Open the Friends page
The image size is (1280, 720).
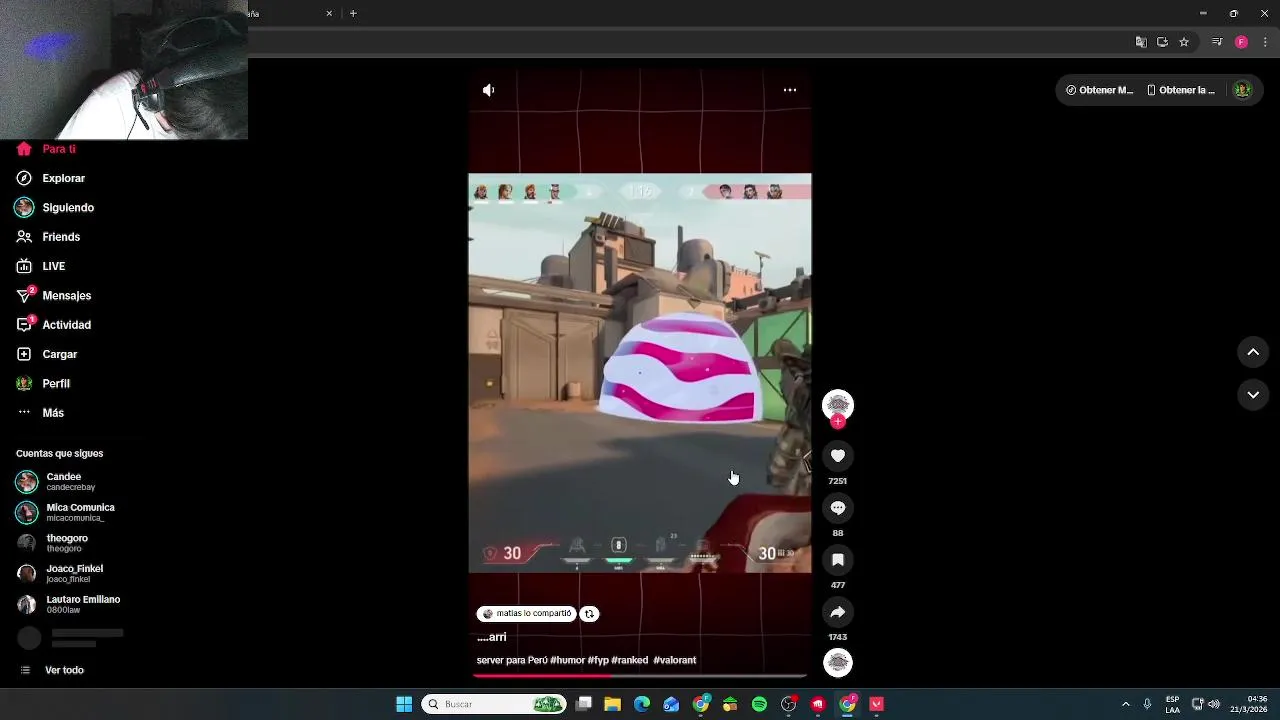48,237
